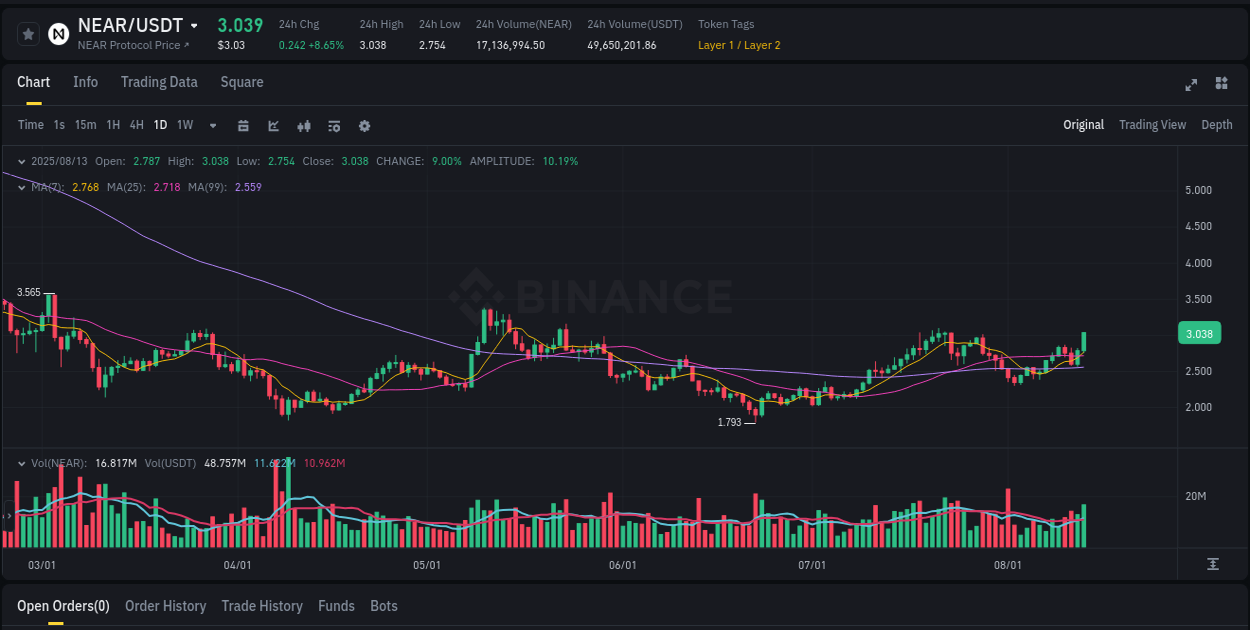This screenshot has height=630, width=1250.
Task: Open the extra timeframe dropdown arrow
Action: [x=212, y=126]
